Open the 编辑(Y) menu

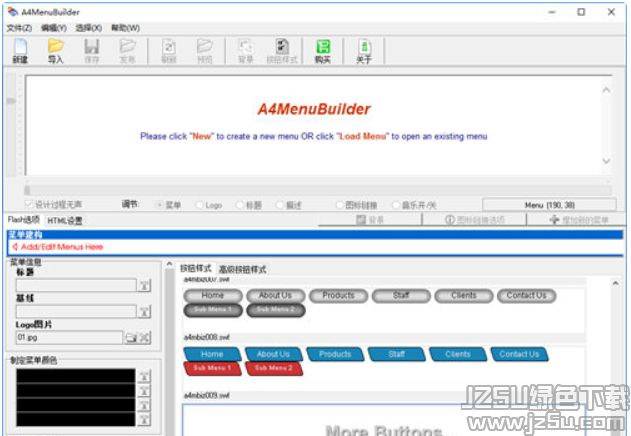[x=54, y=28]
